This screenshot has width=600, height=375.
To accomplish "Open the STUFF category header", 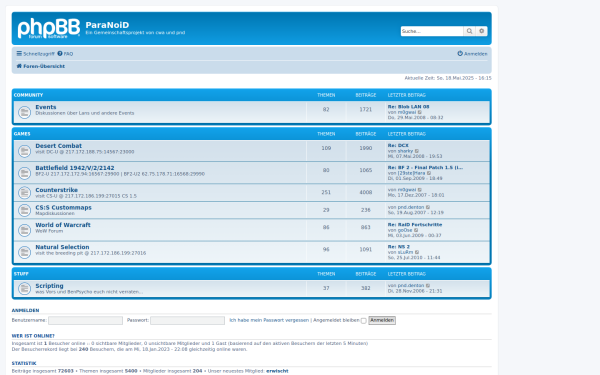I will [x=21, y=274].
